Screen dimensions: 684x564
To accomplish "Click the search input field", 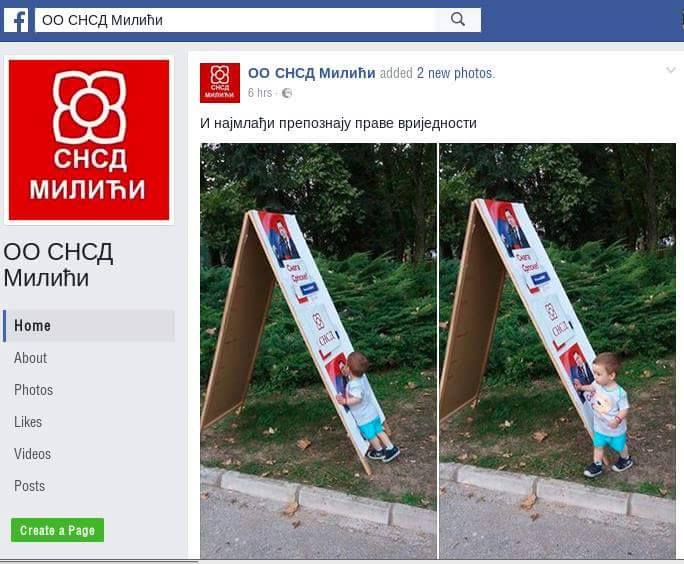I will (235, 20).
